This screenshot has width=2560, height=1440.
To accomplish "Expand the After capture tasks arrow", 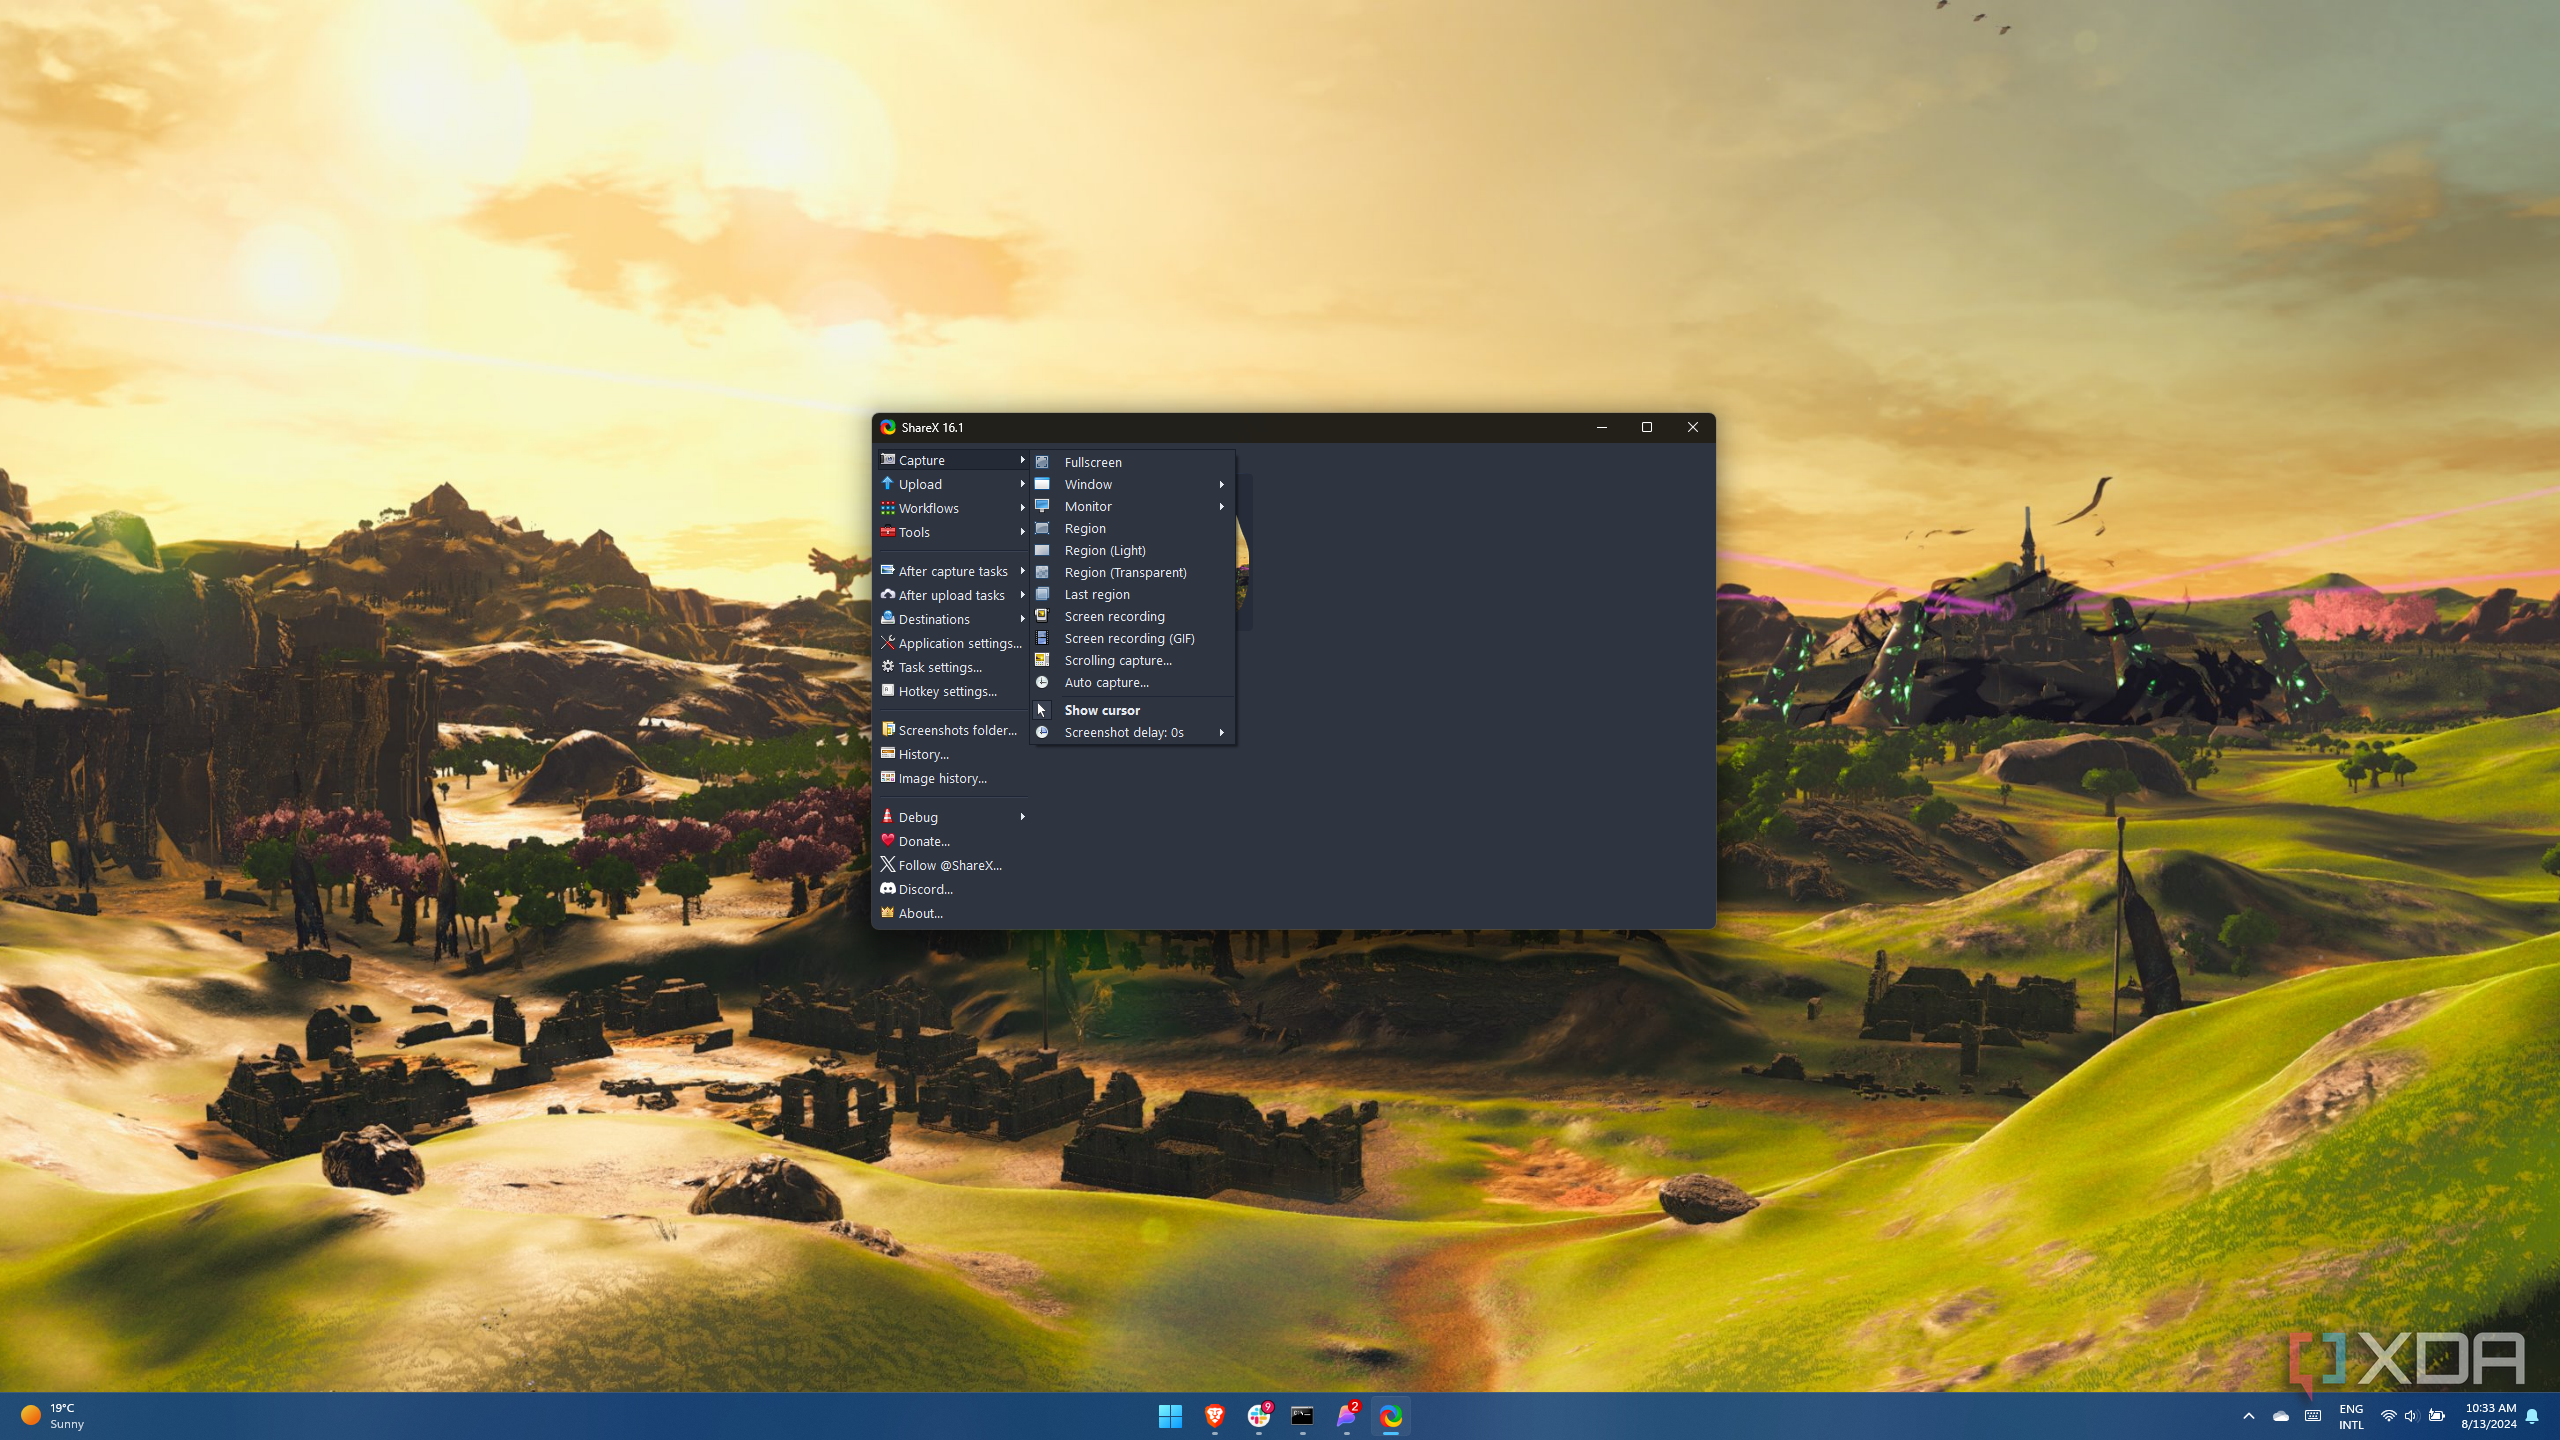I will [x=1022, y=571].
